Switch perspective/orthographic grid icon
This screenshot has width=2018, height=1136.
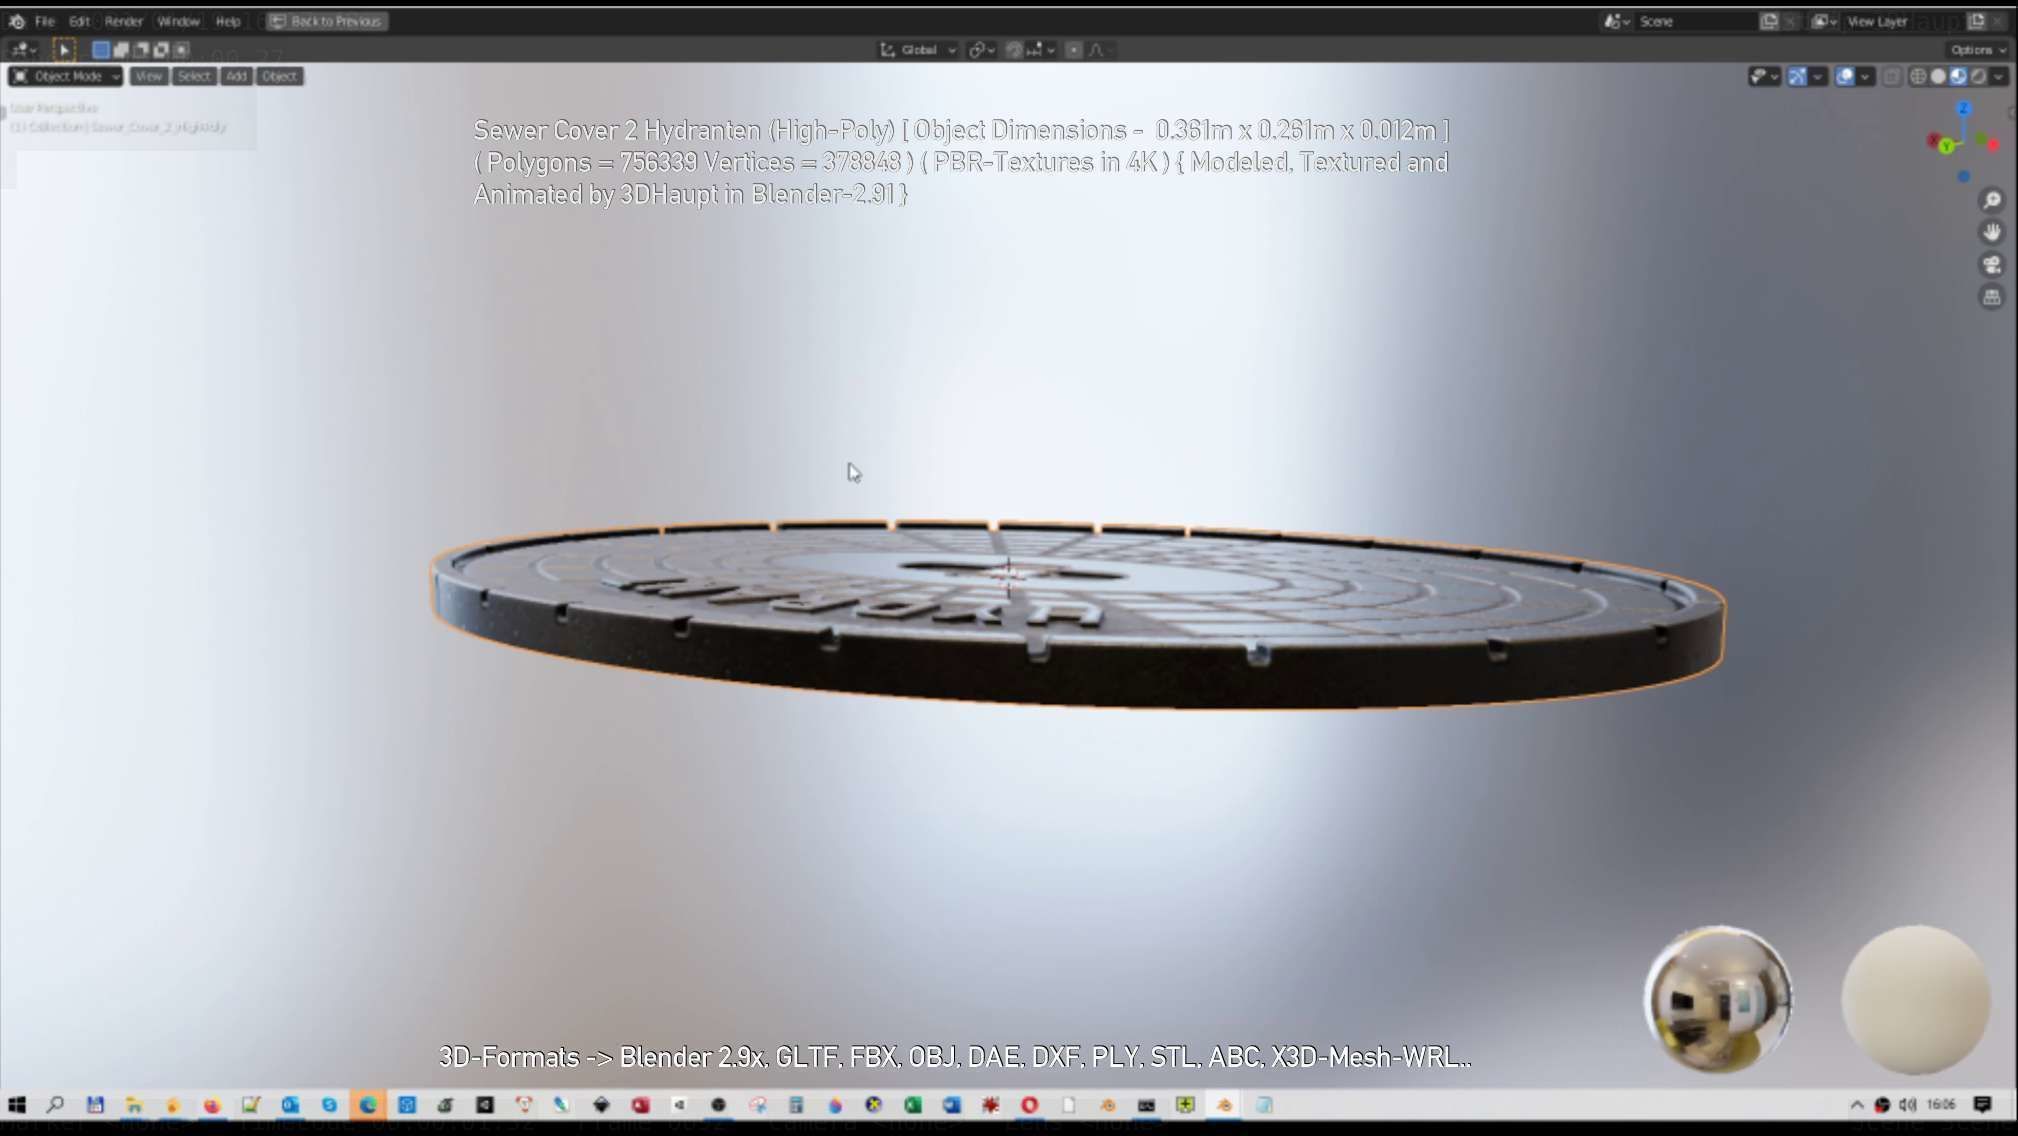1991,297
